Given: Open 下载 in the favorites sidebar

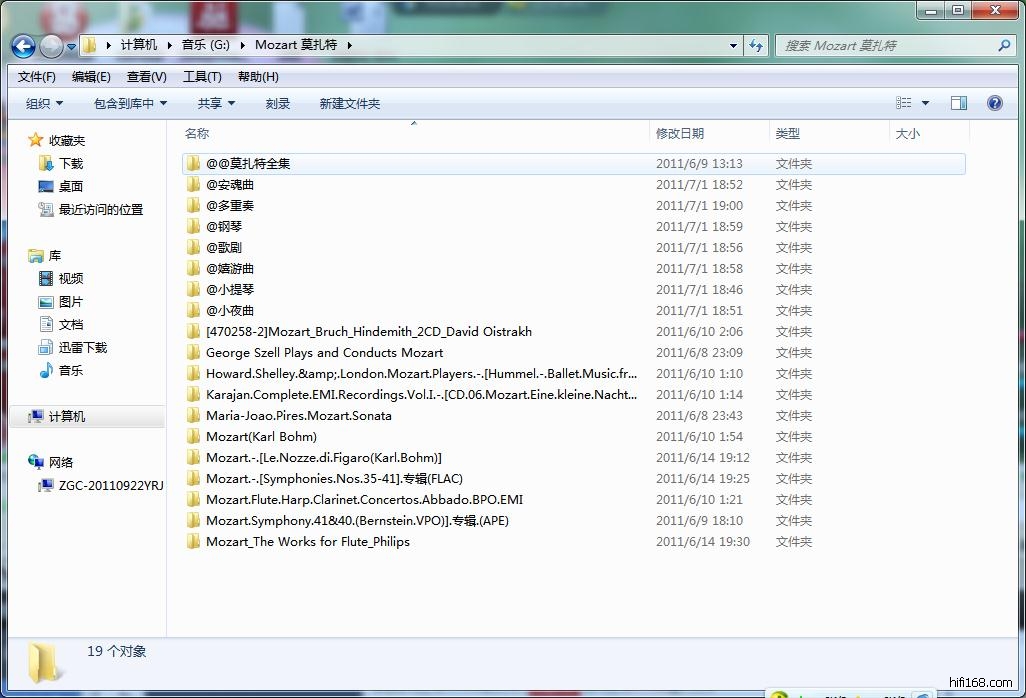Looking at the screenshot, I should (70, 163).
